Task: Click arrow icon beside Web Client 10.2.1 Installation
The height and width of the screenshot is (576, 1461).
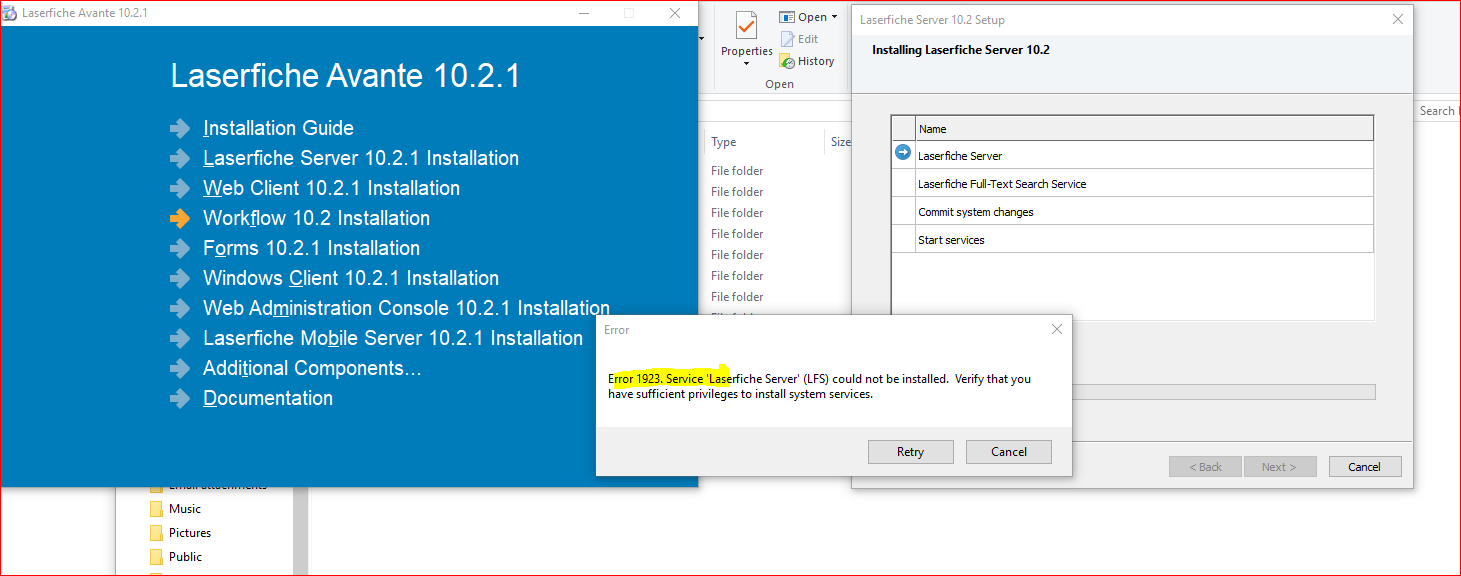Action: click(x=180, y=188)
